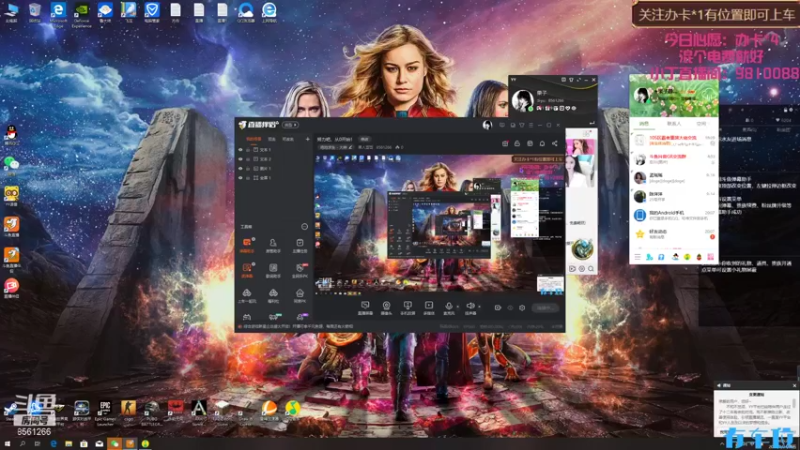Open the stream preview area
Image resolution: width=800 pixels, height=450 pixels.
coord(439,224)
